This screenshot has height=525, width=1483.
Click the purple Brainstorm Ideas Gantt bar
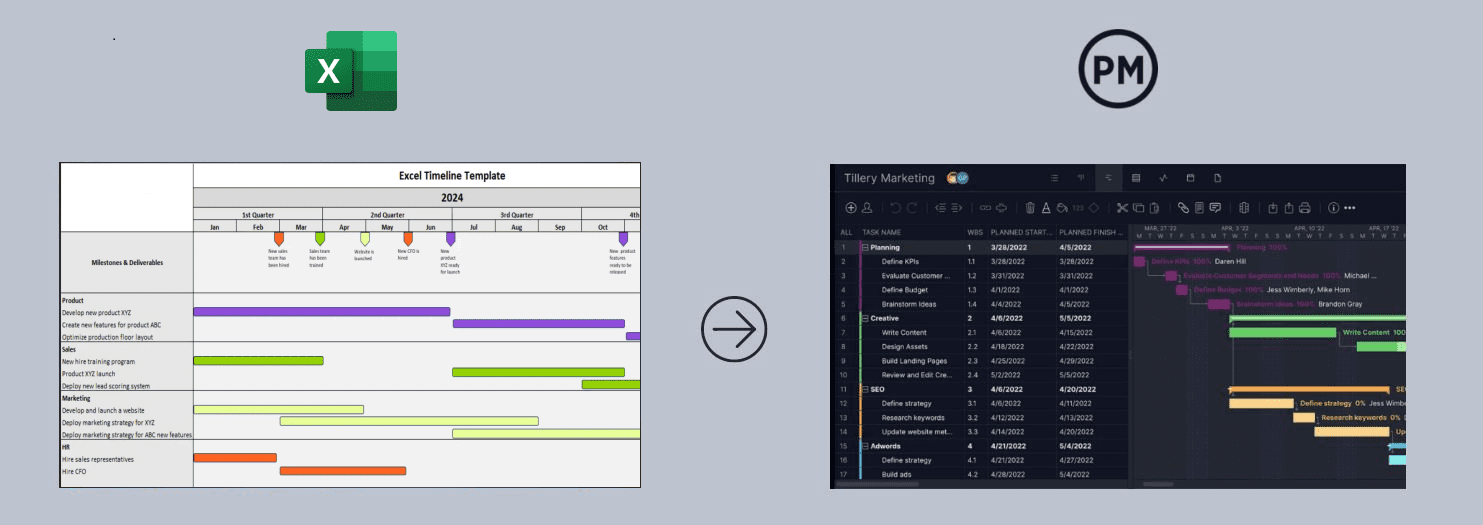coord(1219,304)
